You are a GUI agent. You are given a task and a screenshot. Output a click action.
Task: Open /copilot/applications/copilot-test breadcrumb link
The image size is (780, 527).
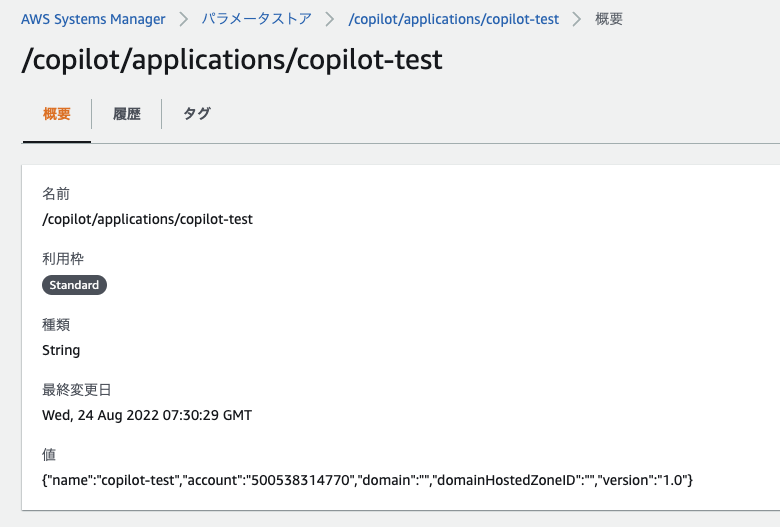[x=453, y=19]
